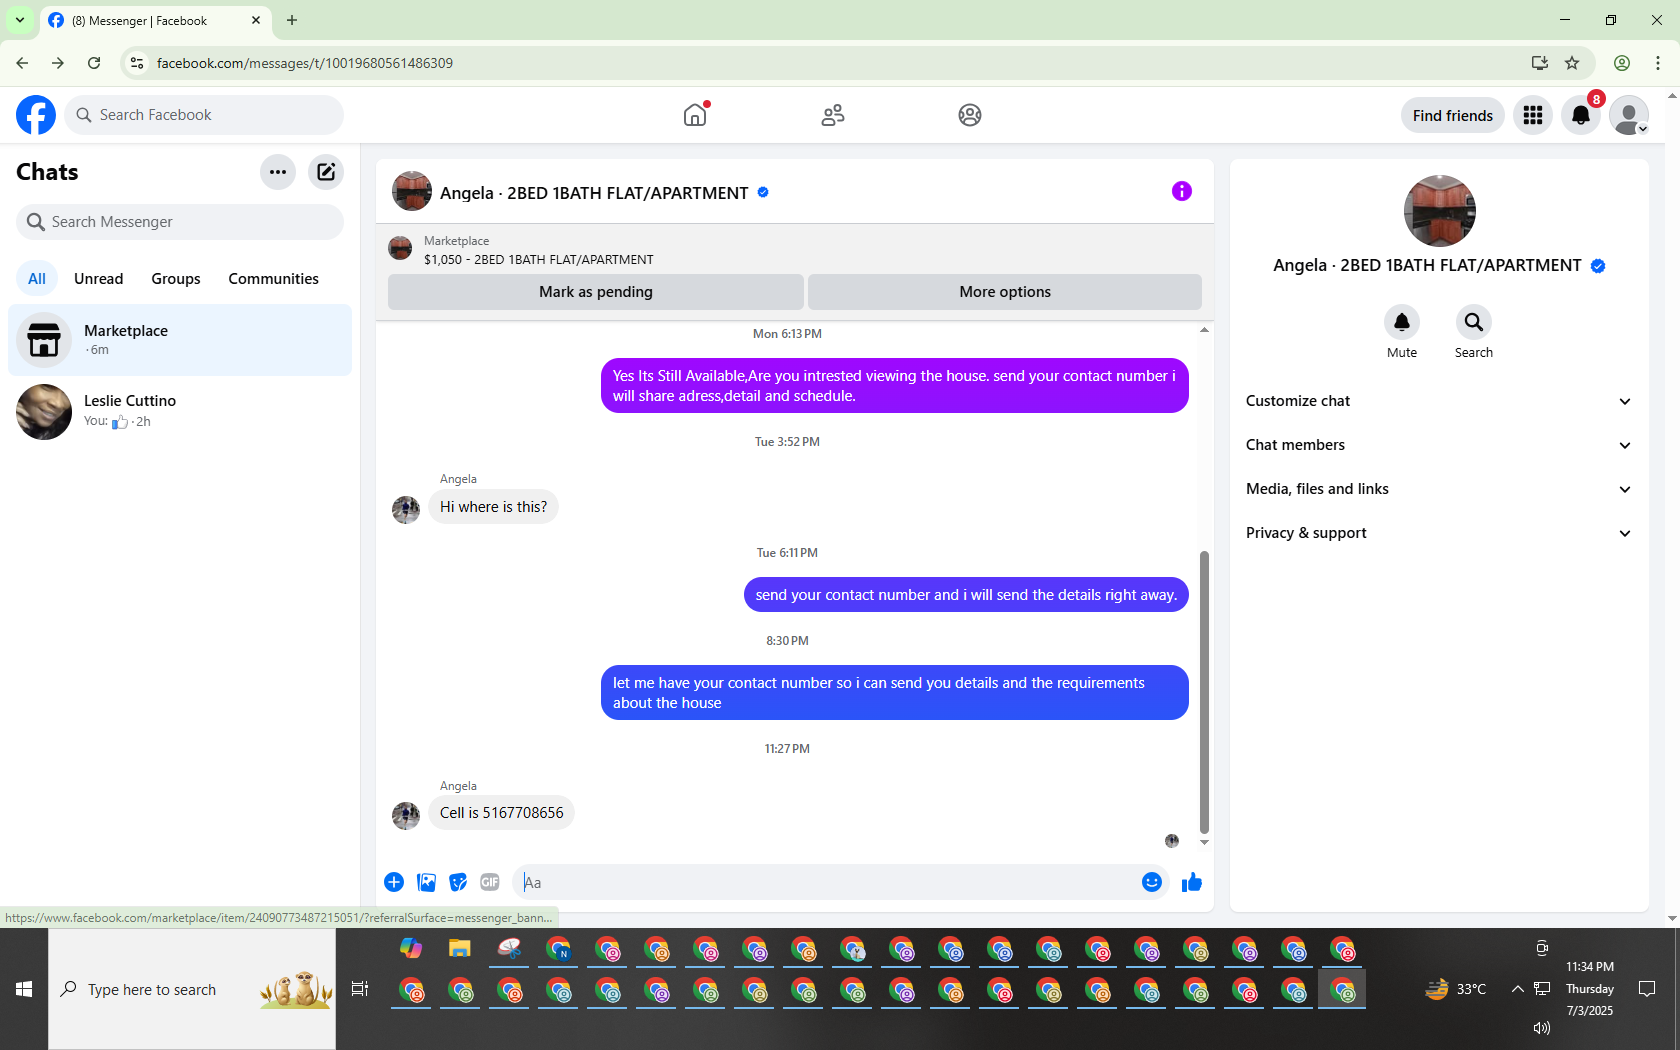Click the conversation scrollbar thumb

tap(1204, 692)
